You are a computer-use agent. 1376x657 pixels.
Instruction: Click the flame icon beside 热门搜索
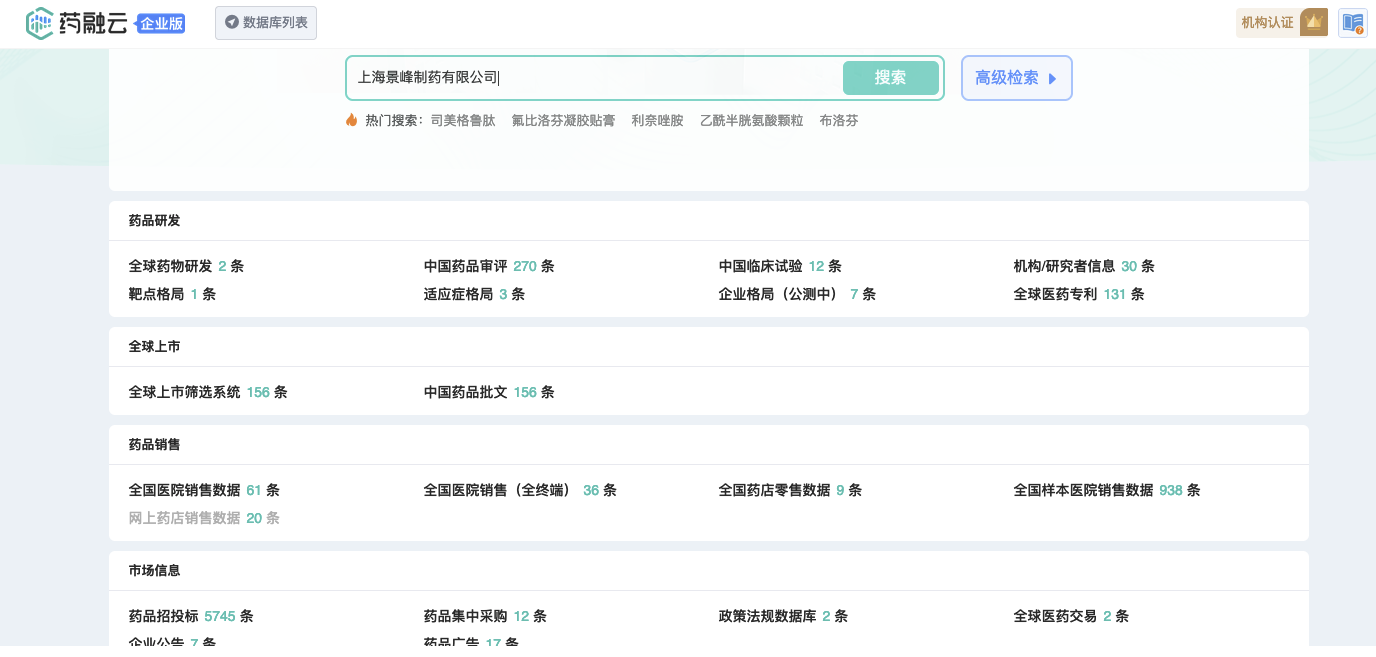[351, 120]
